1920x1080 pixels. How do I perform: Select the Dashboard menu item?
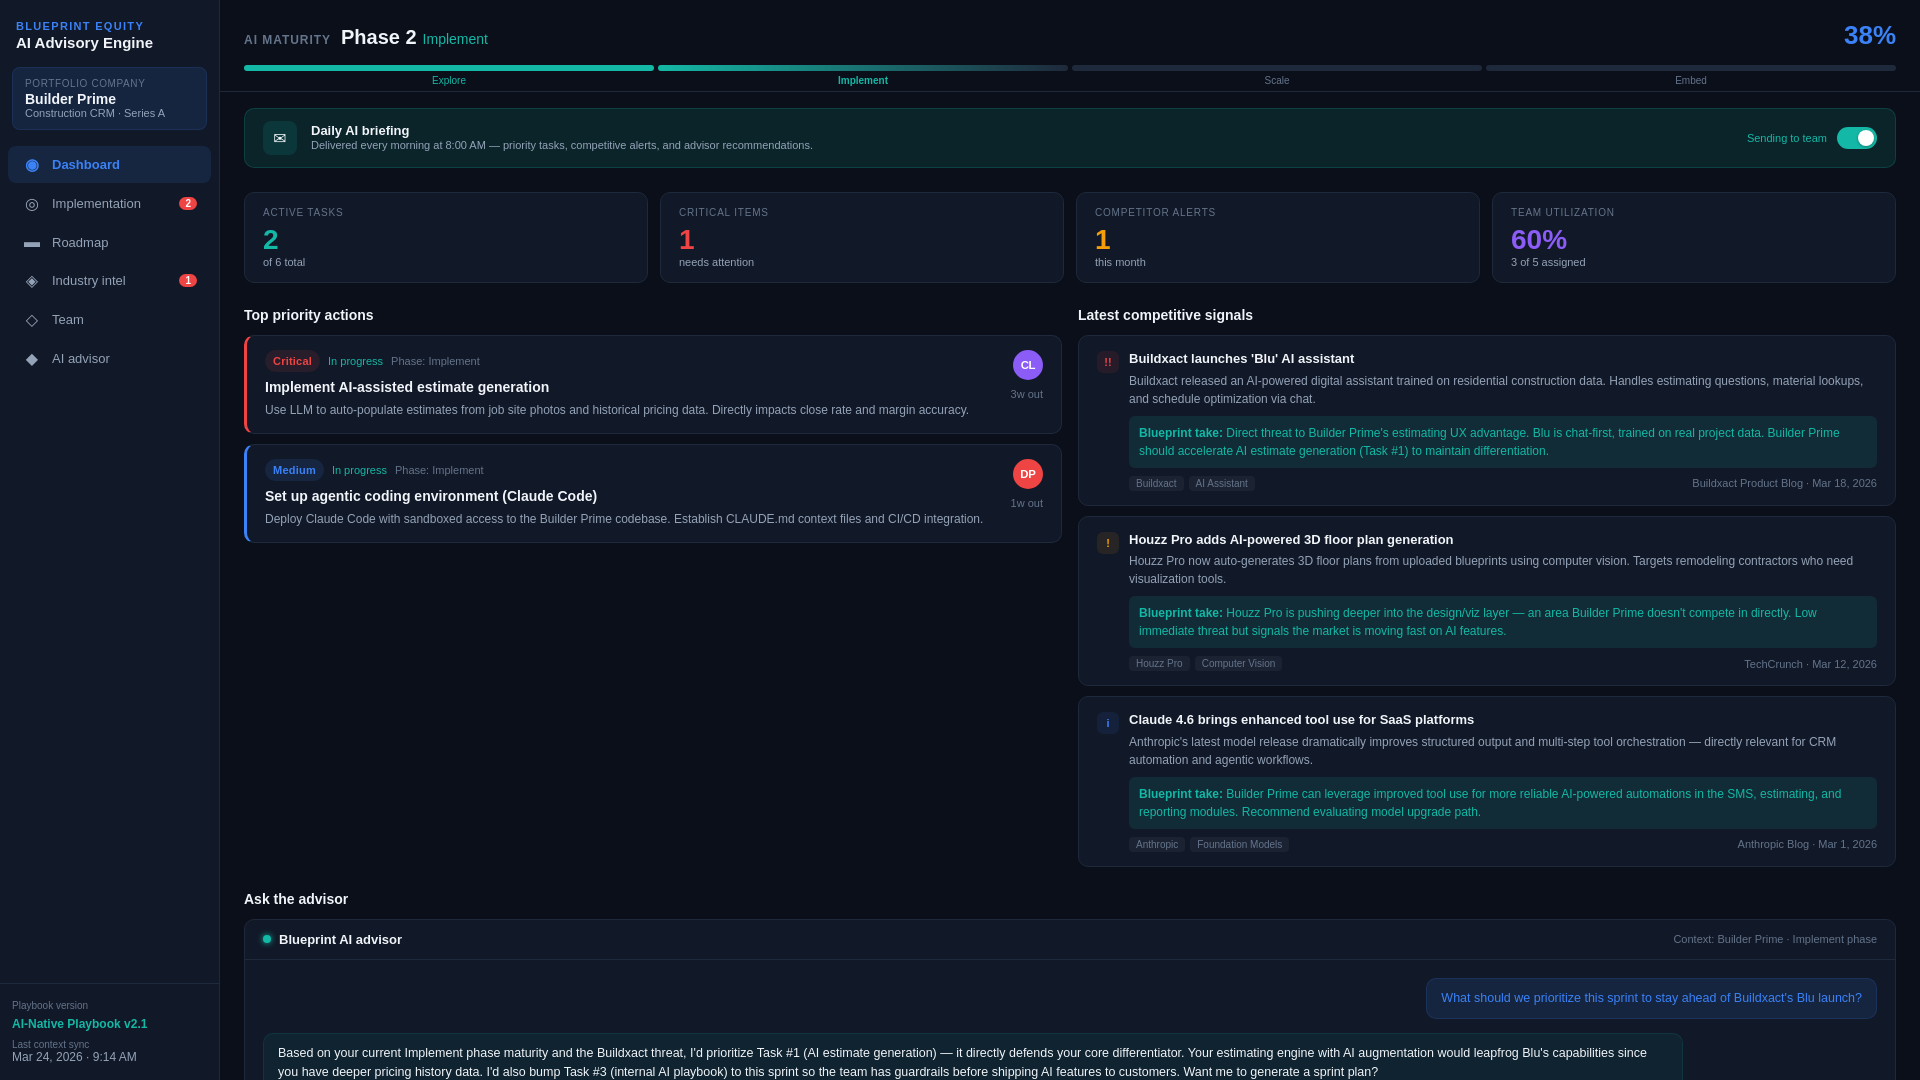tap(110, 165)
